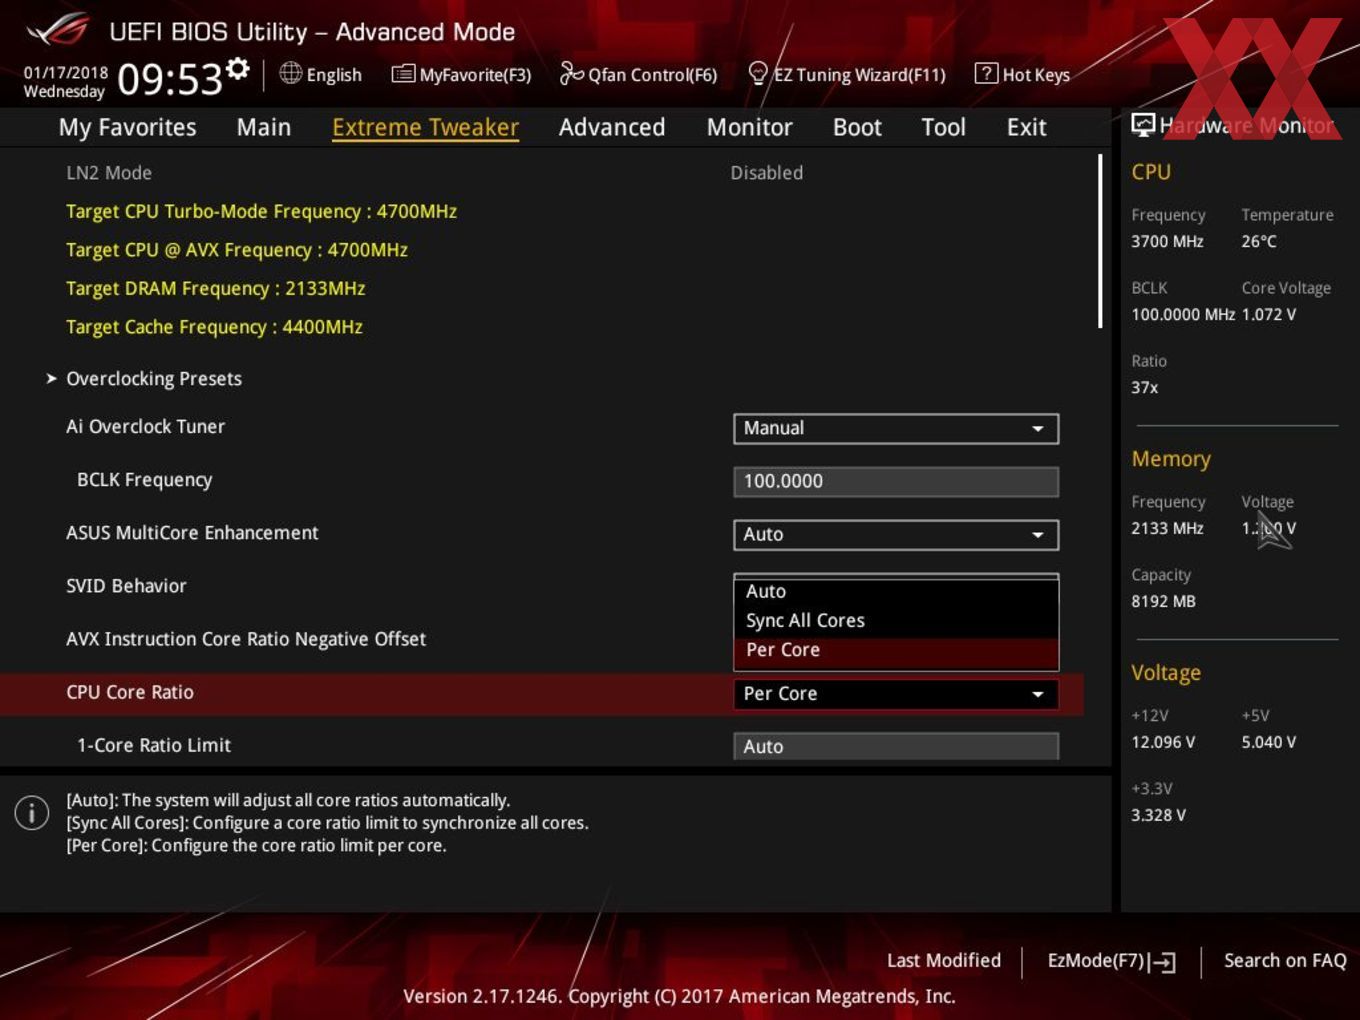This screenshot has width=1360, height=1020.
Task: Expand Overclocking Presets submenu
Action: (x=154, y=379)
